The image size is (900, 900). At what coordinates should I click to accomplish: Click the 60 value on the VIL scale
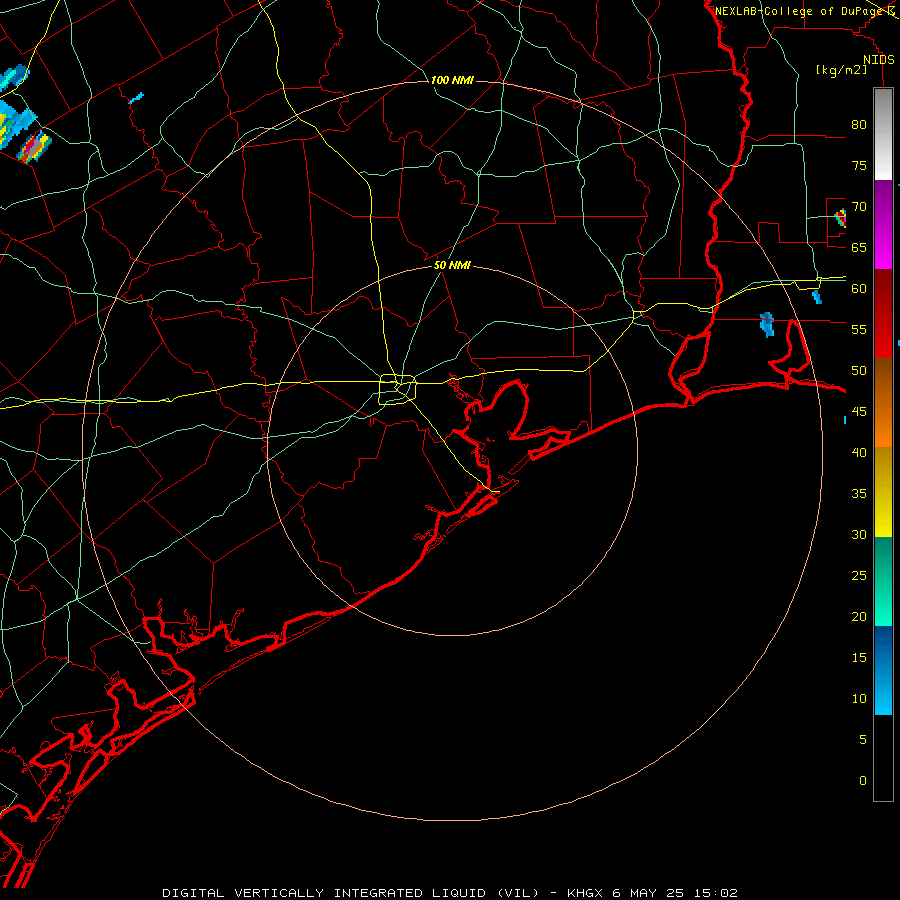(x=859, y=289)
